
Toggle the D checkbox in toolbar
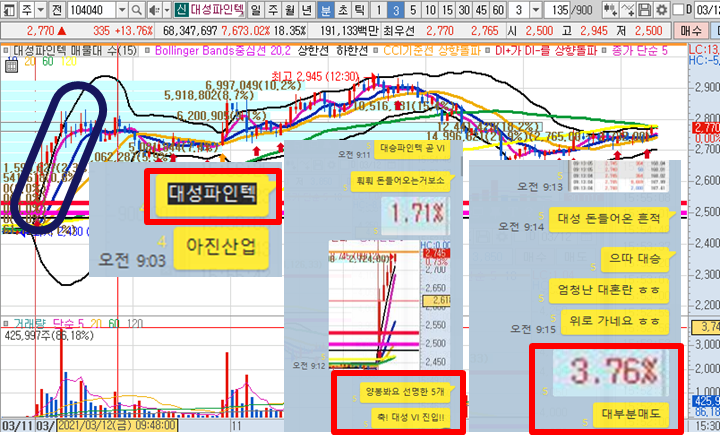coord(679,10)
